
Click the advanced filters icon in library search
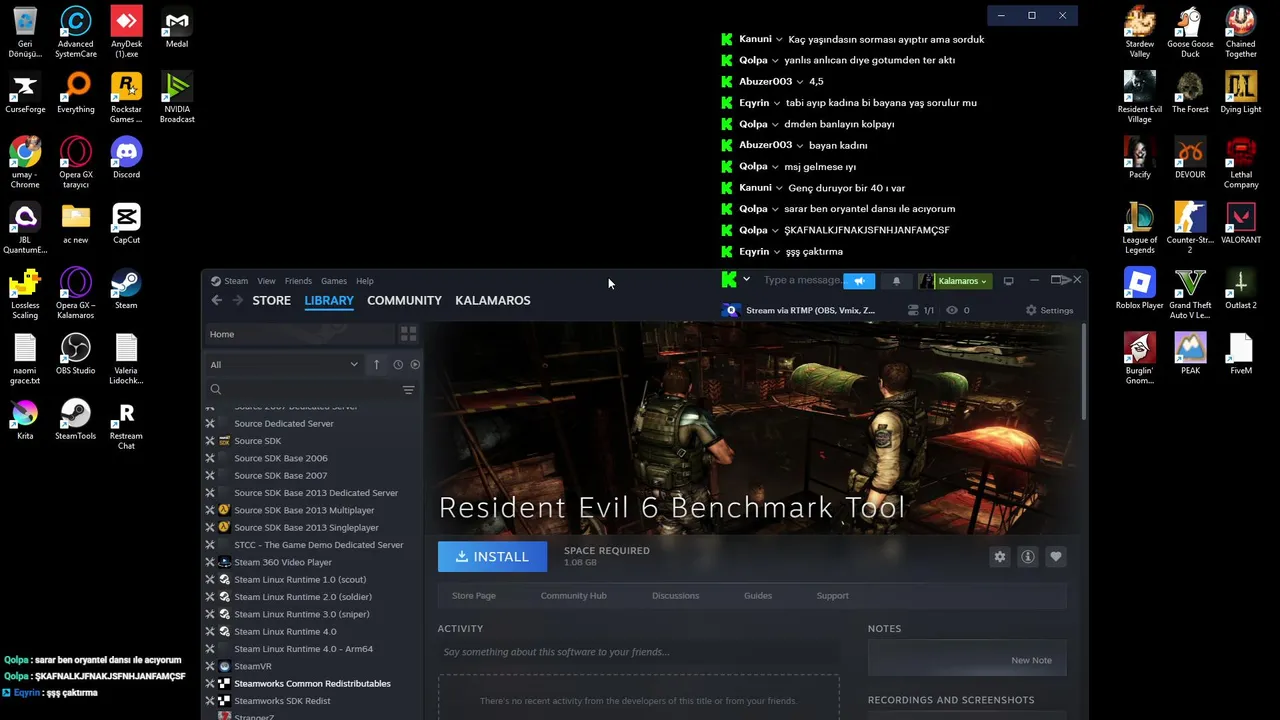click(x=408, y=390)
